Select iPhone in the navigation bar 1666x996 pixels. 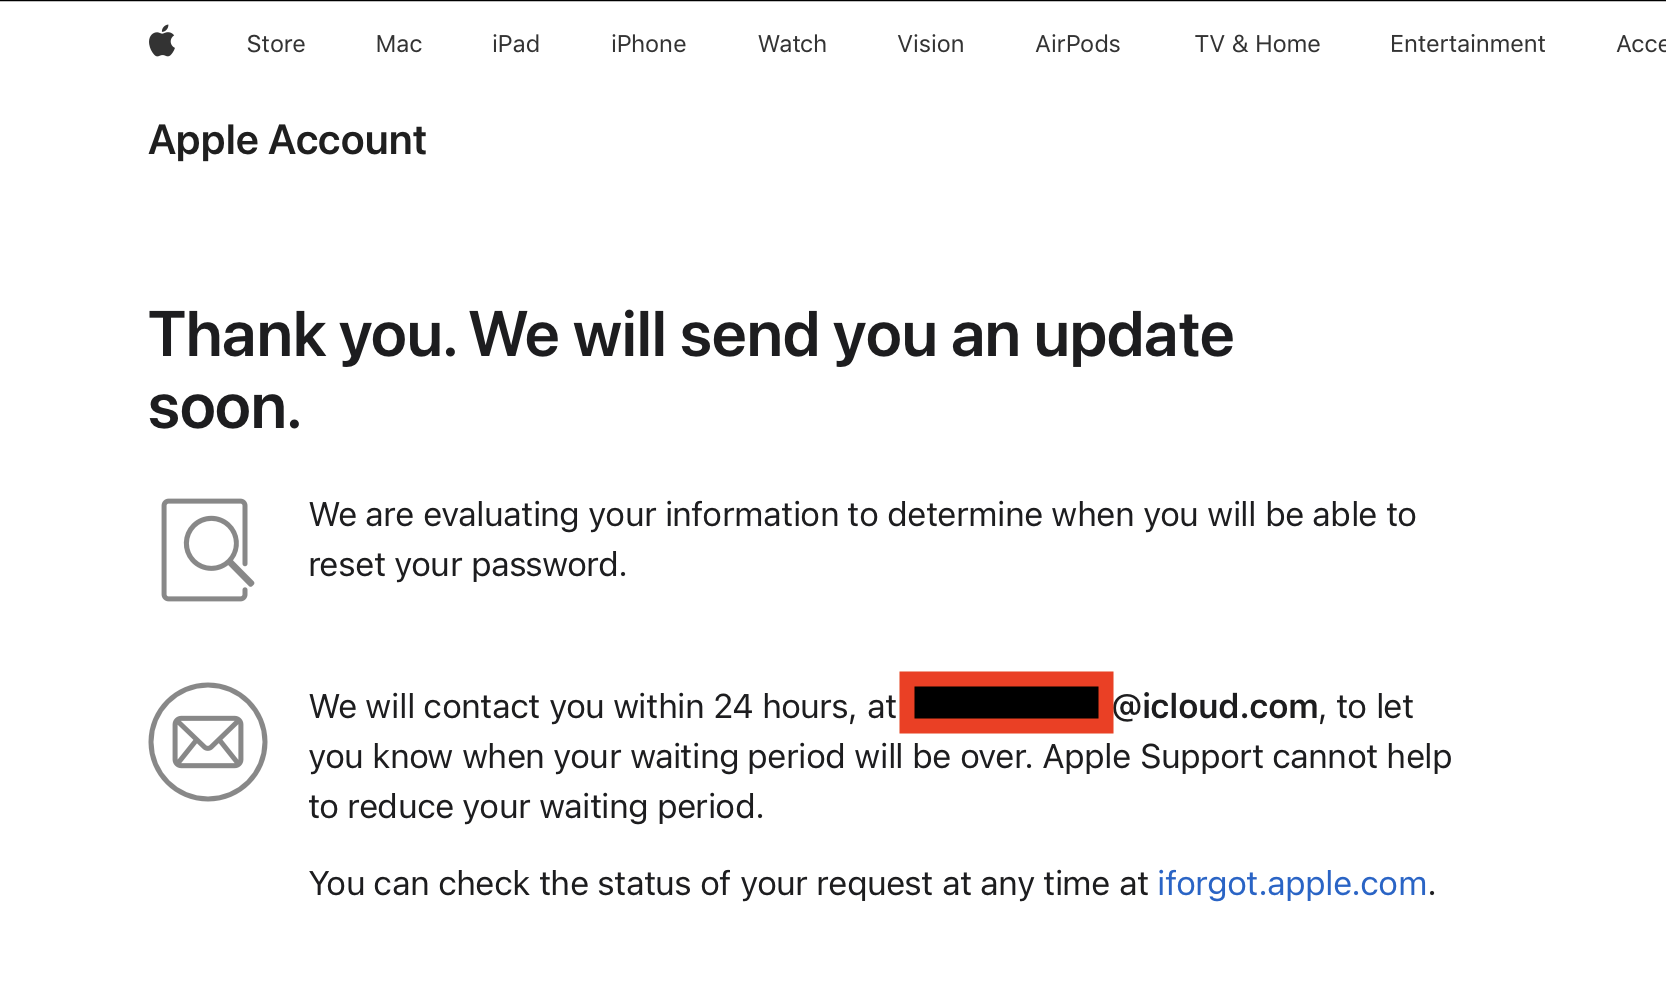coord(648,44)
